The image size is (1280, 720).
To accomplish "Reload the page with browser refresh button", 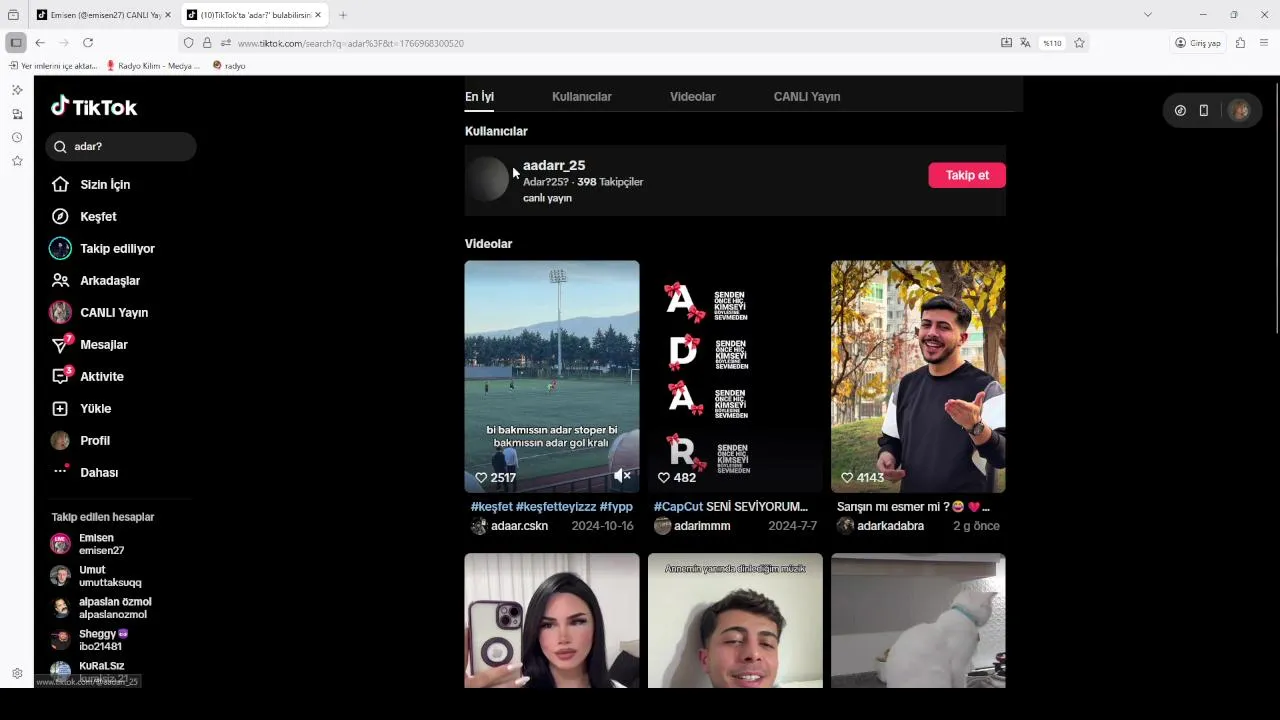I will (x=88, y=43).
